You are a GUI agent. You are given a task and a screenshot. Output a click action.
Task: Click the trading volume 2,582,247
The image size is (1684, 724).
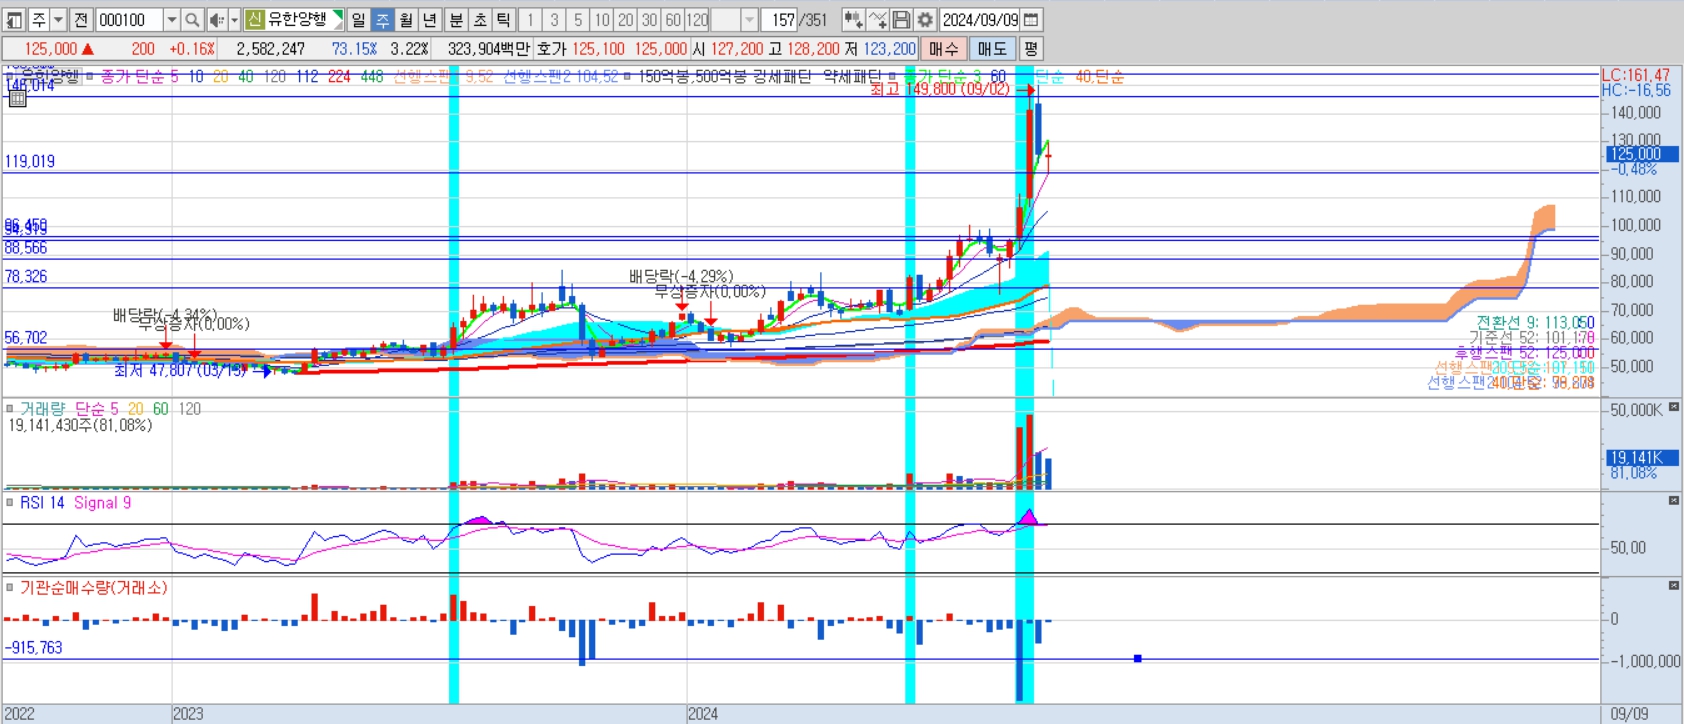(x=271, y=48)
